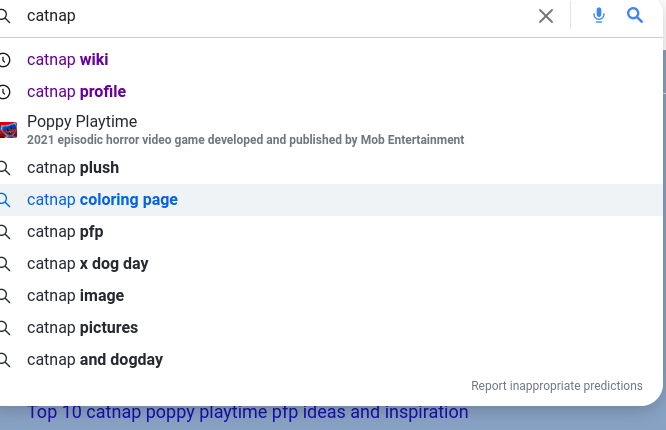Select the highlighted 'catnap coloring page' suggestion

(102, 200)
